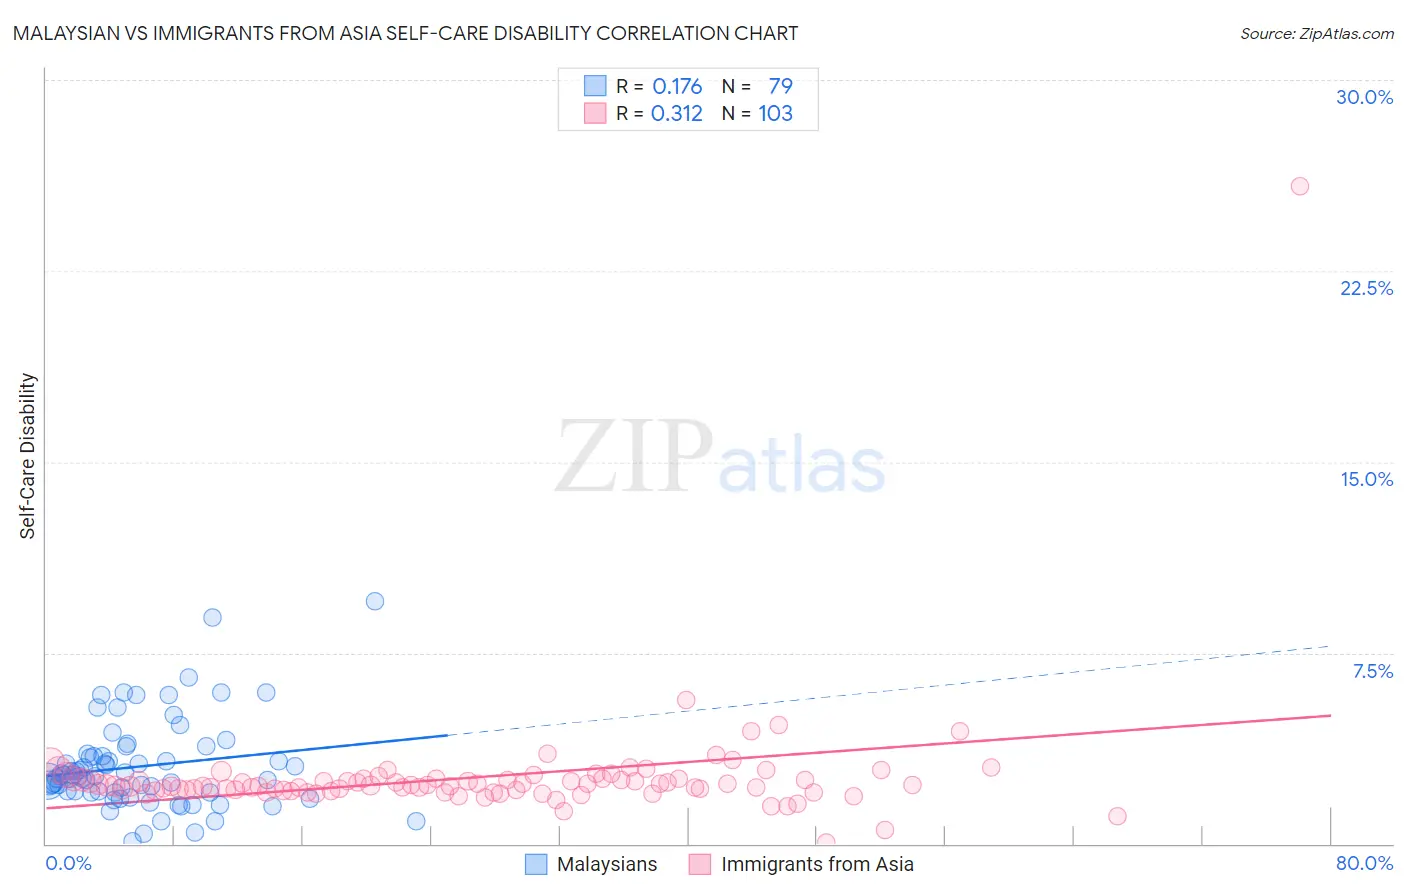Image resolution: width=1406 pixels, height=892 pixels.
Task: Open the ZipAtlas.com source link
Action: click(1317, 33)
